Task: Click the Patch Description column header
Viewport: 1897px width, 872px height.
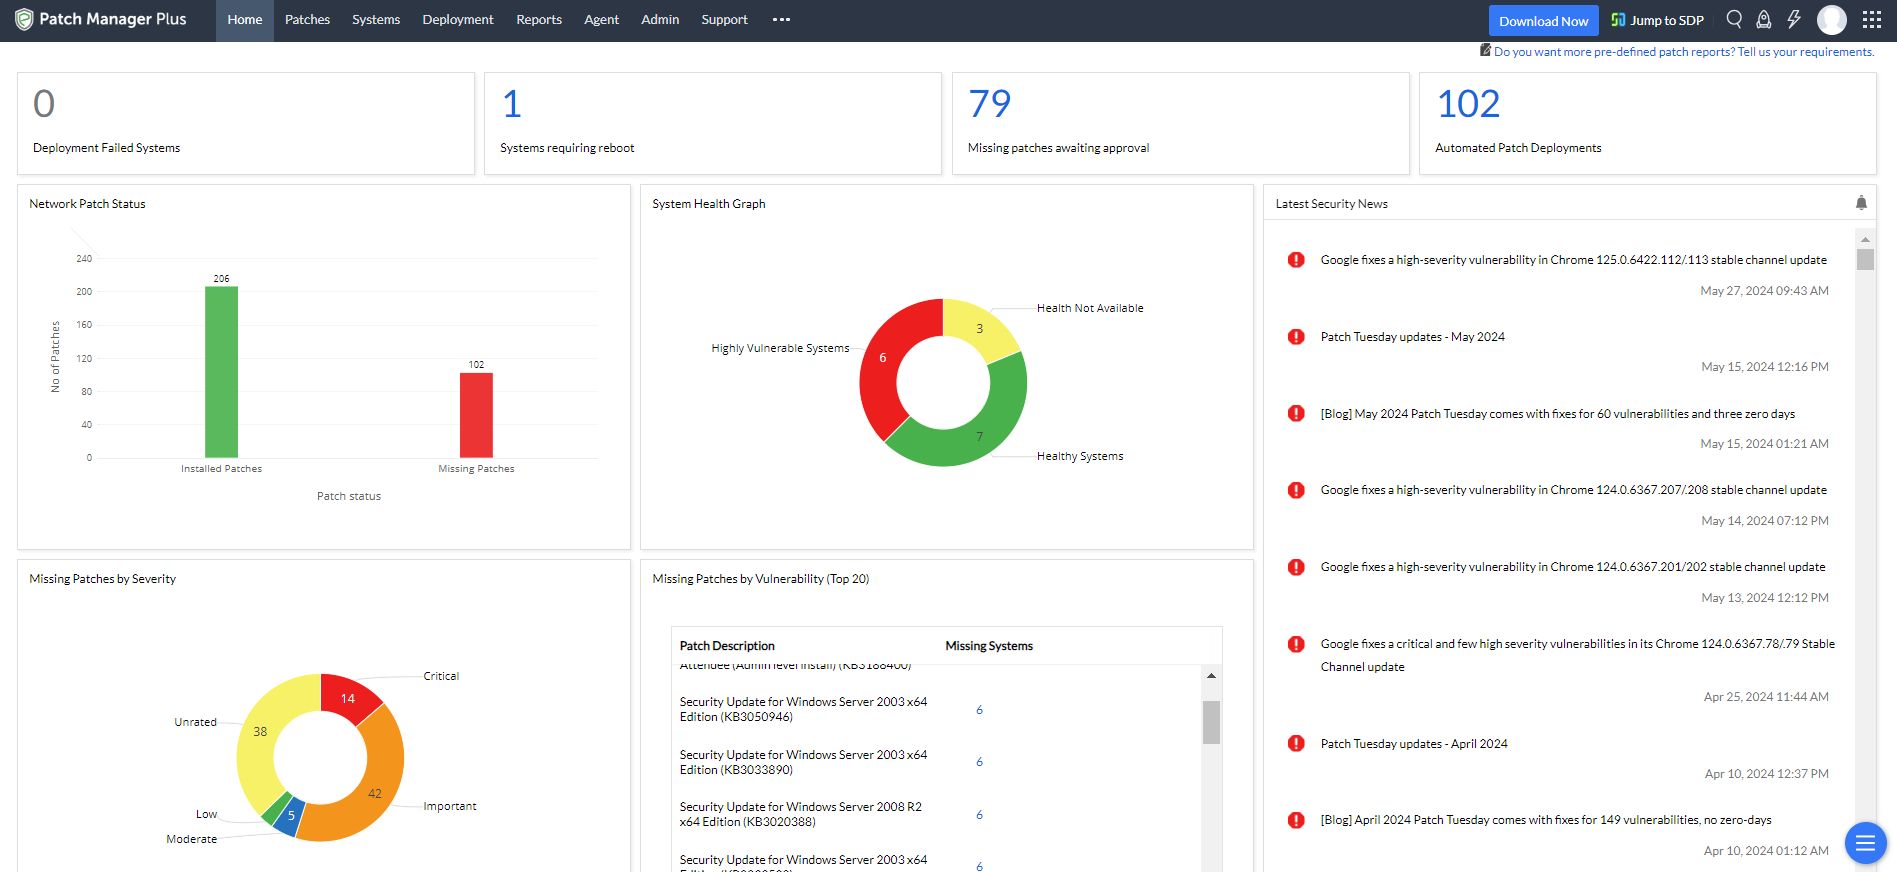Action: pyautogui.click(x=727, y=646)
